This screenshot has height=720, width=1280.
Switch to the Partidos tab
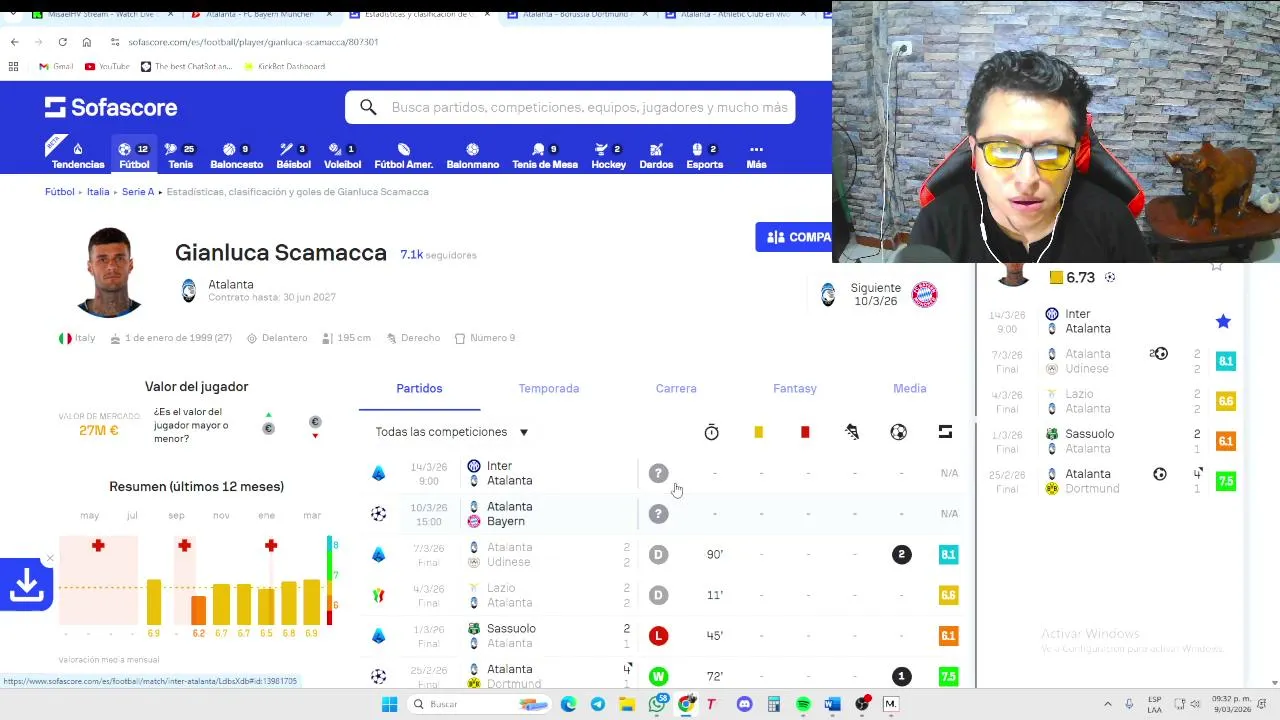point(419,388)
